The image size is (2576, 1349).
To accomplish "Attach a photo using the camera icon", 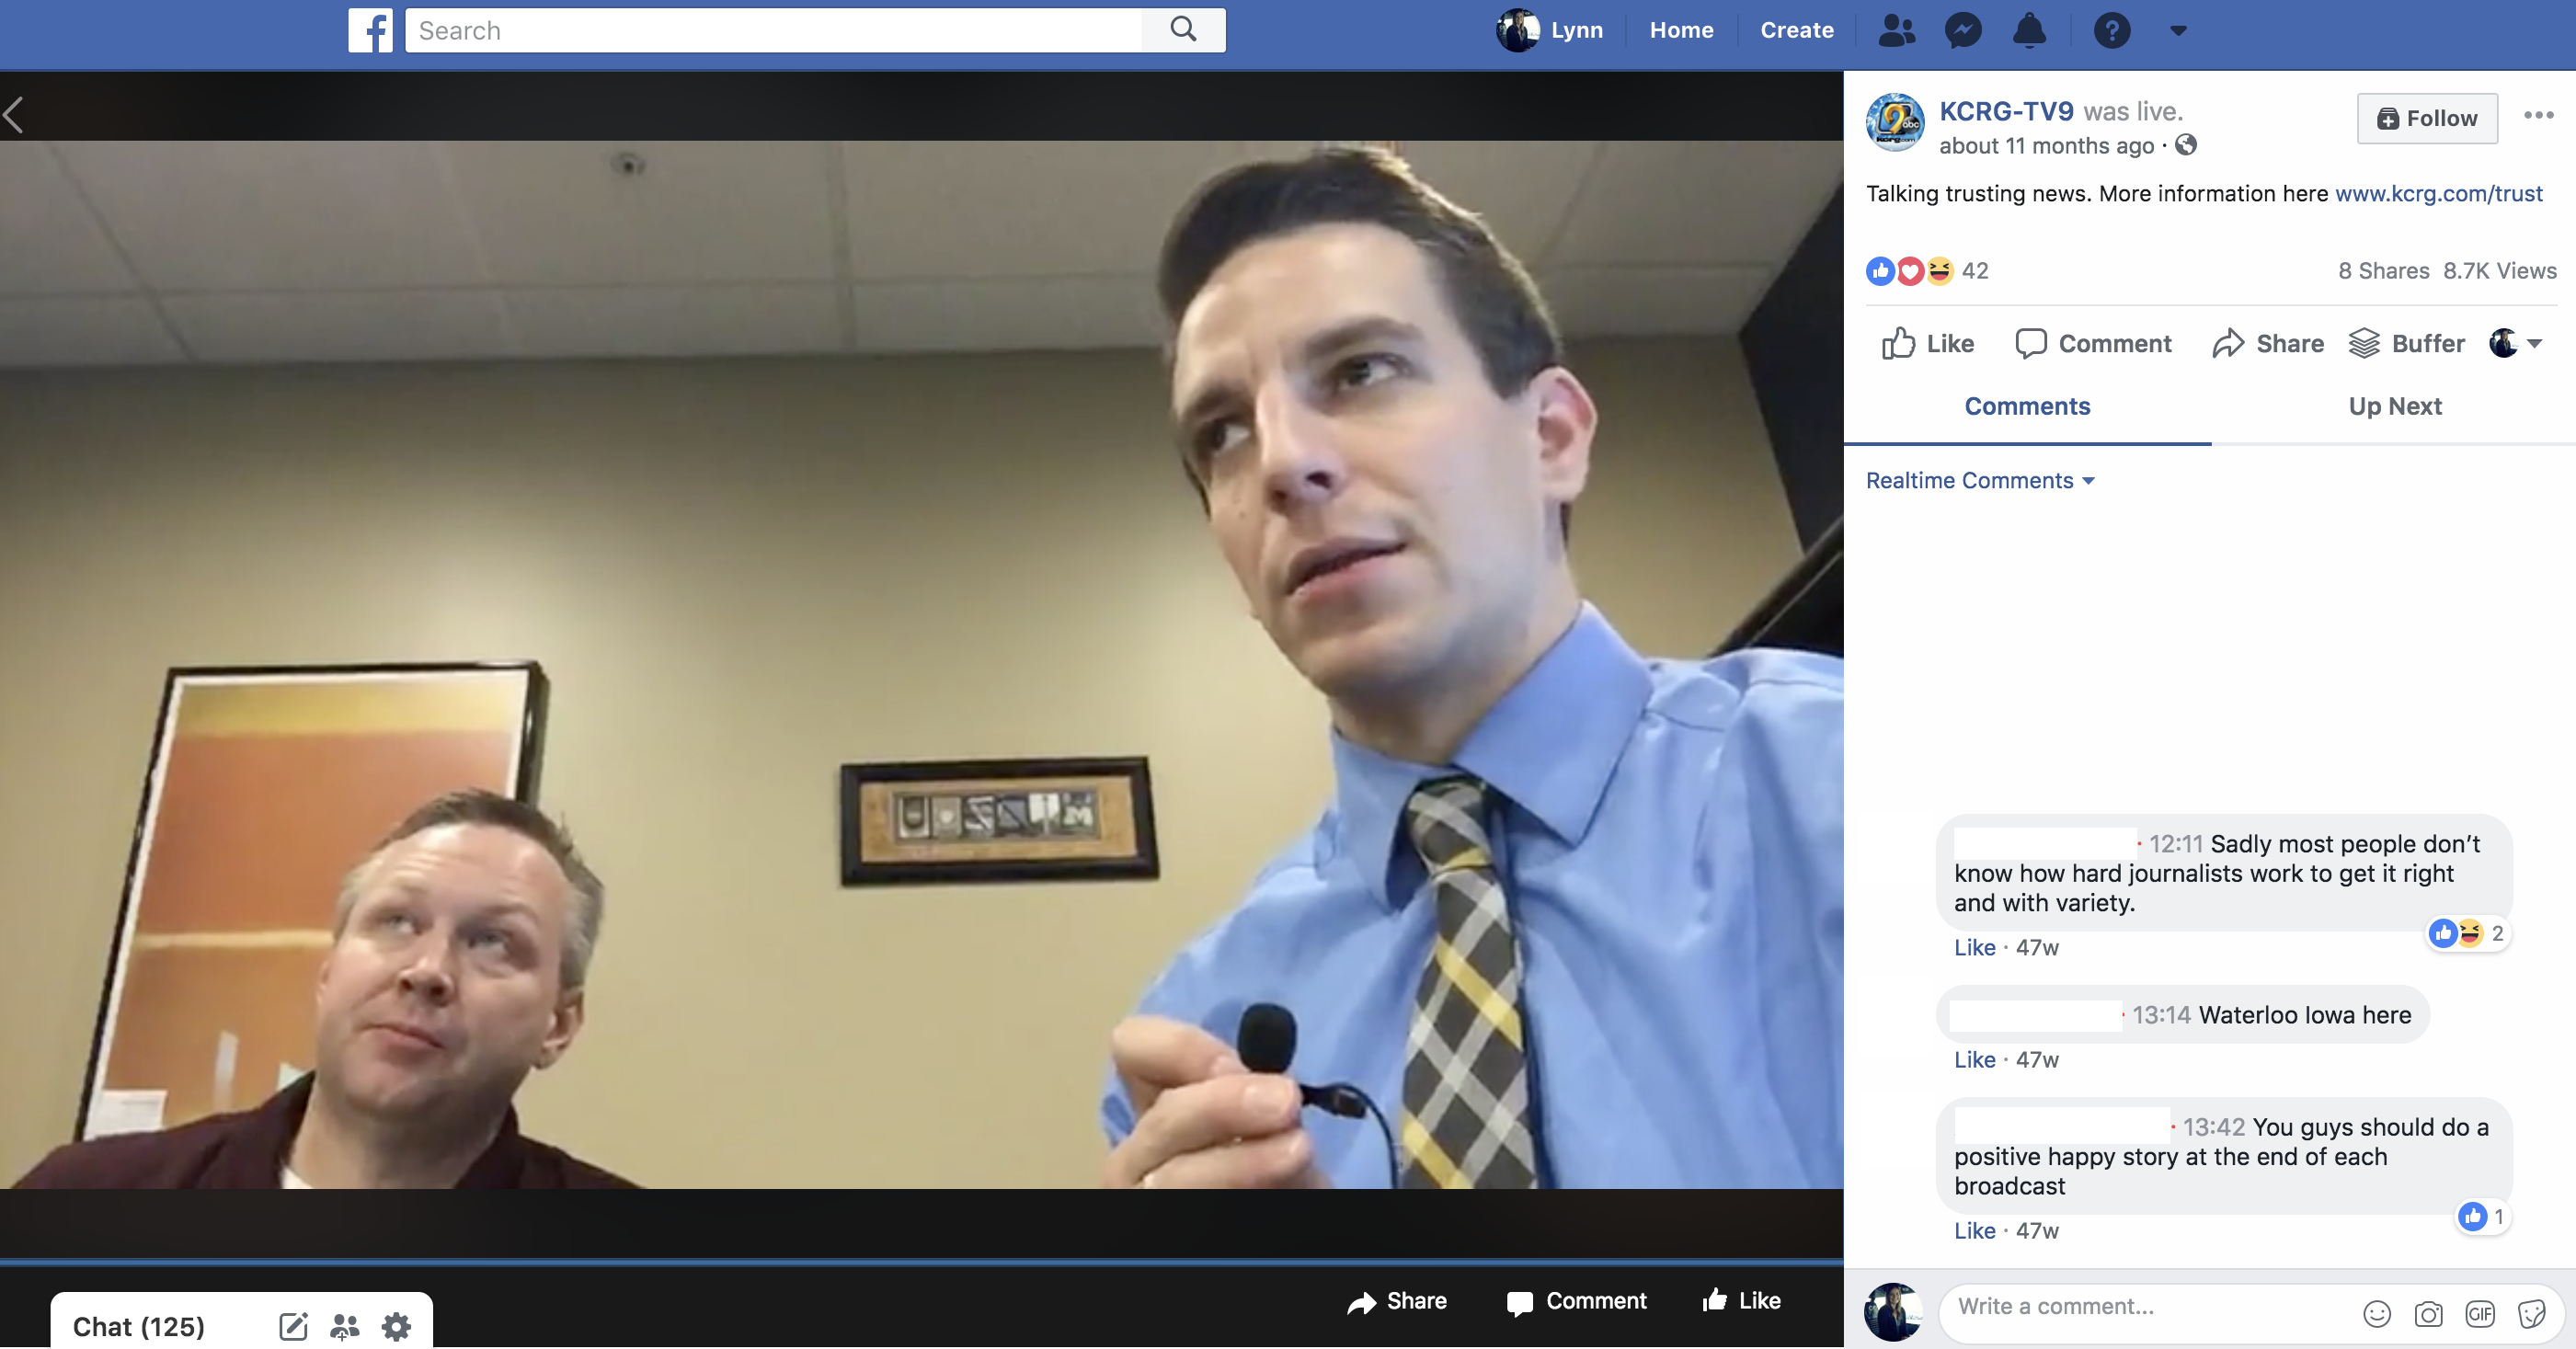I will (x=2429, y=1314).
